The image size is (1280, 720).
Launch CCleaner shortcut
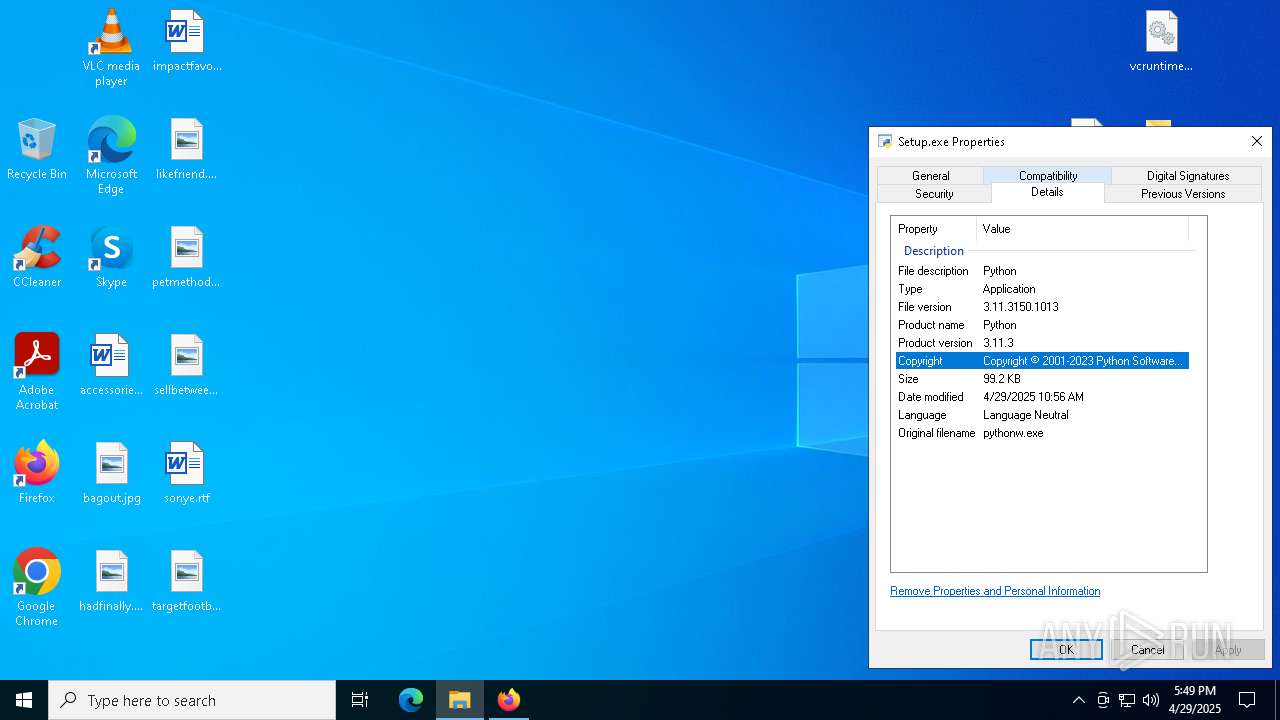coord(37,256)
